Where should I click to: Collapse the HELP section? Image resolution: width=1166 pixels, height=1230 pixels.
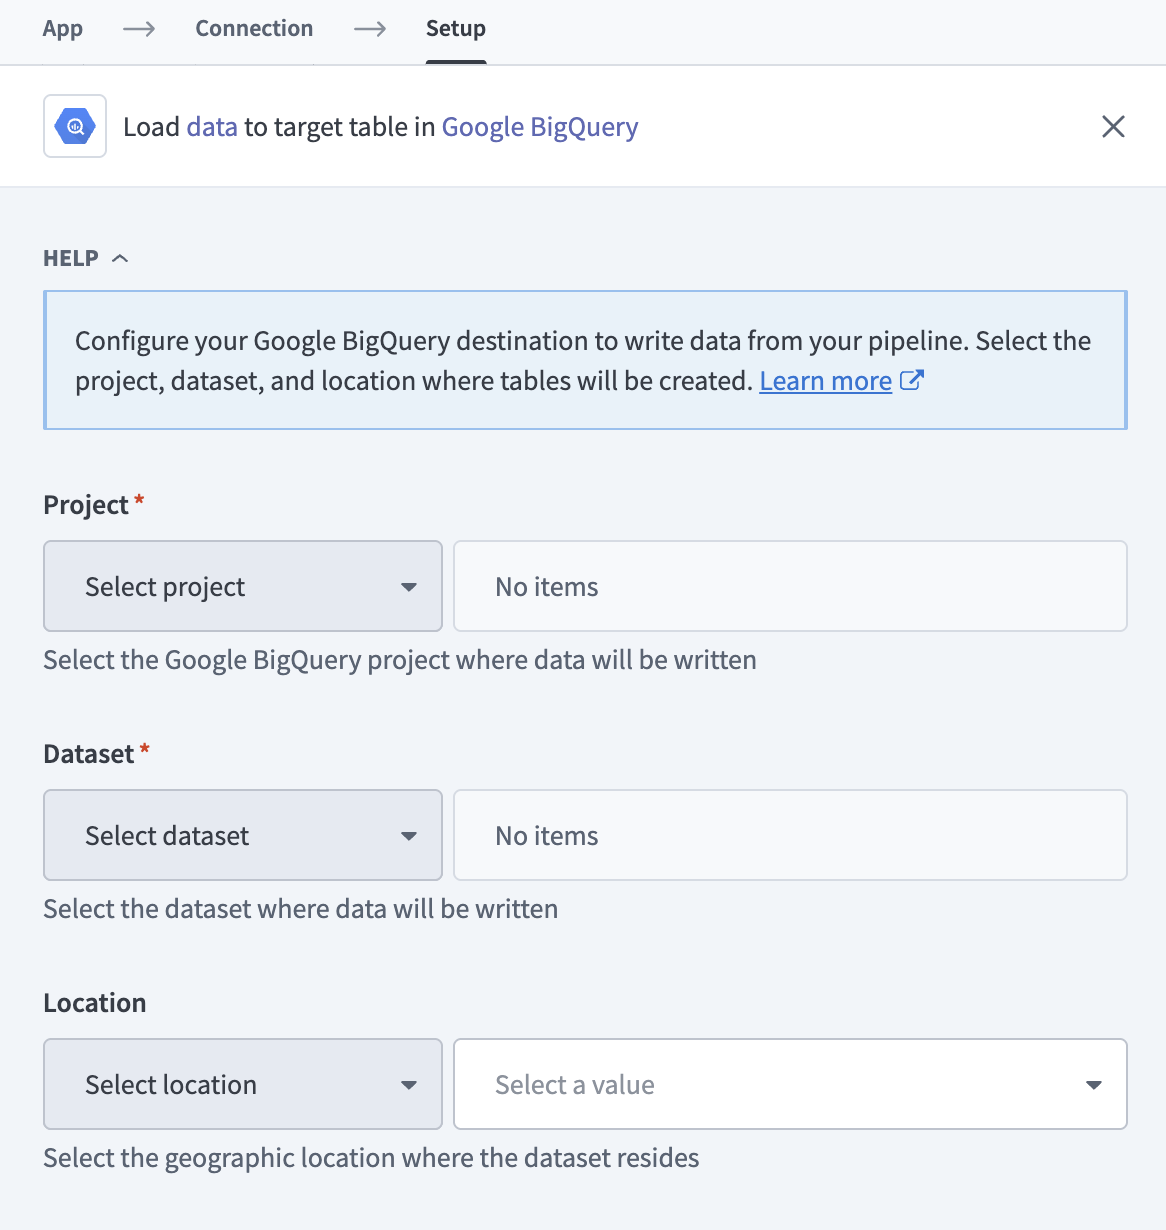[120, 257]
